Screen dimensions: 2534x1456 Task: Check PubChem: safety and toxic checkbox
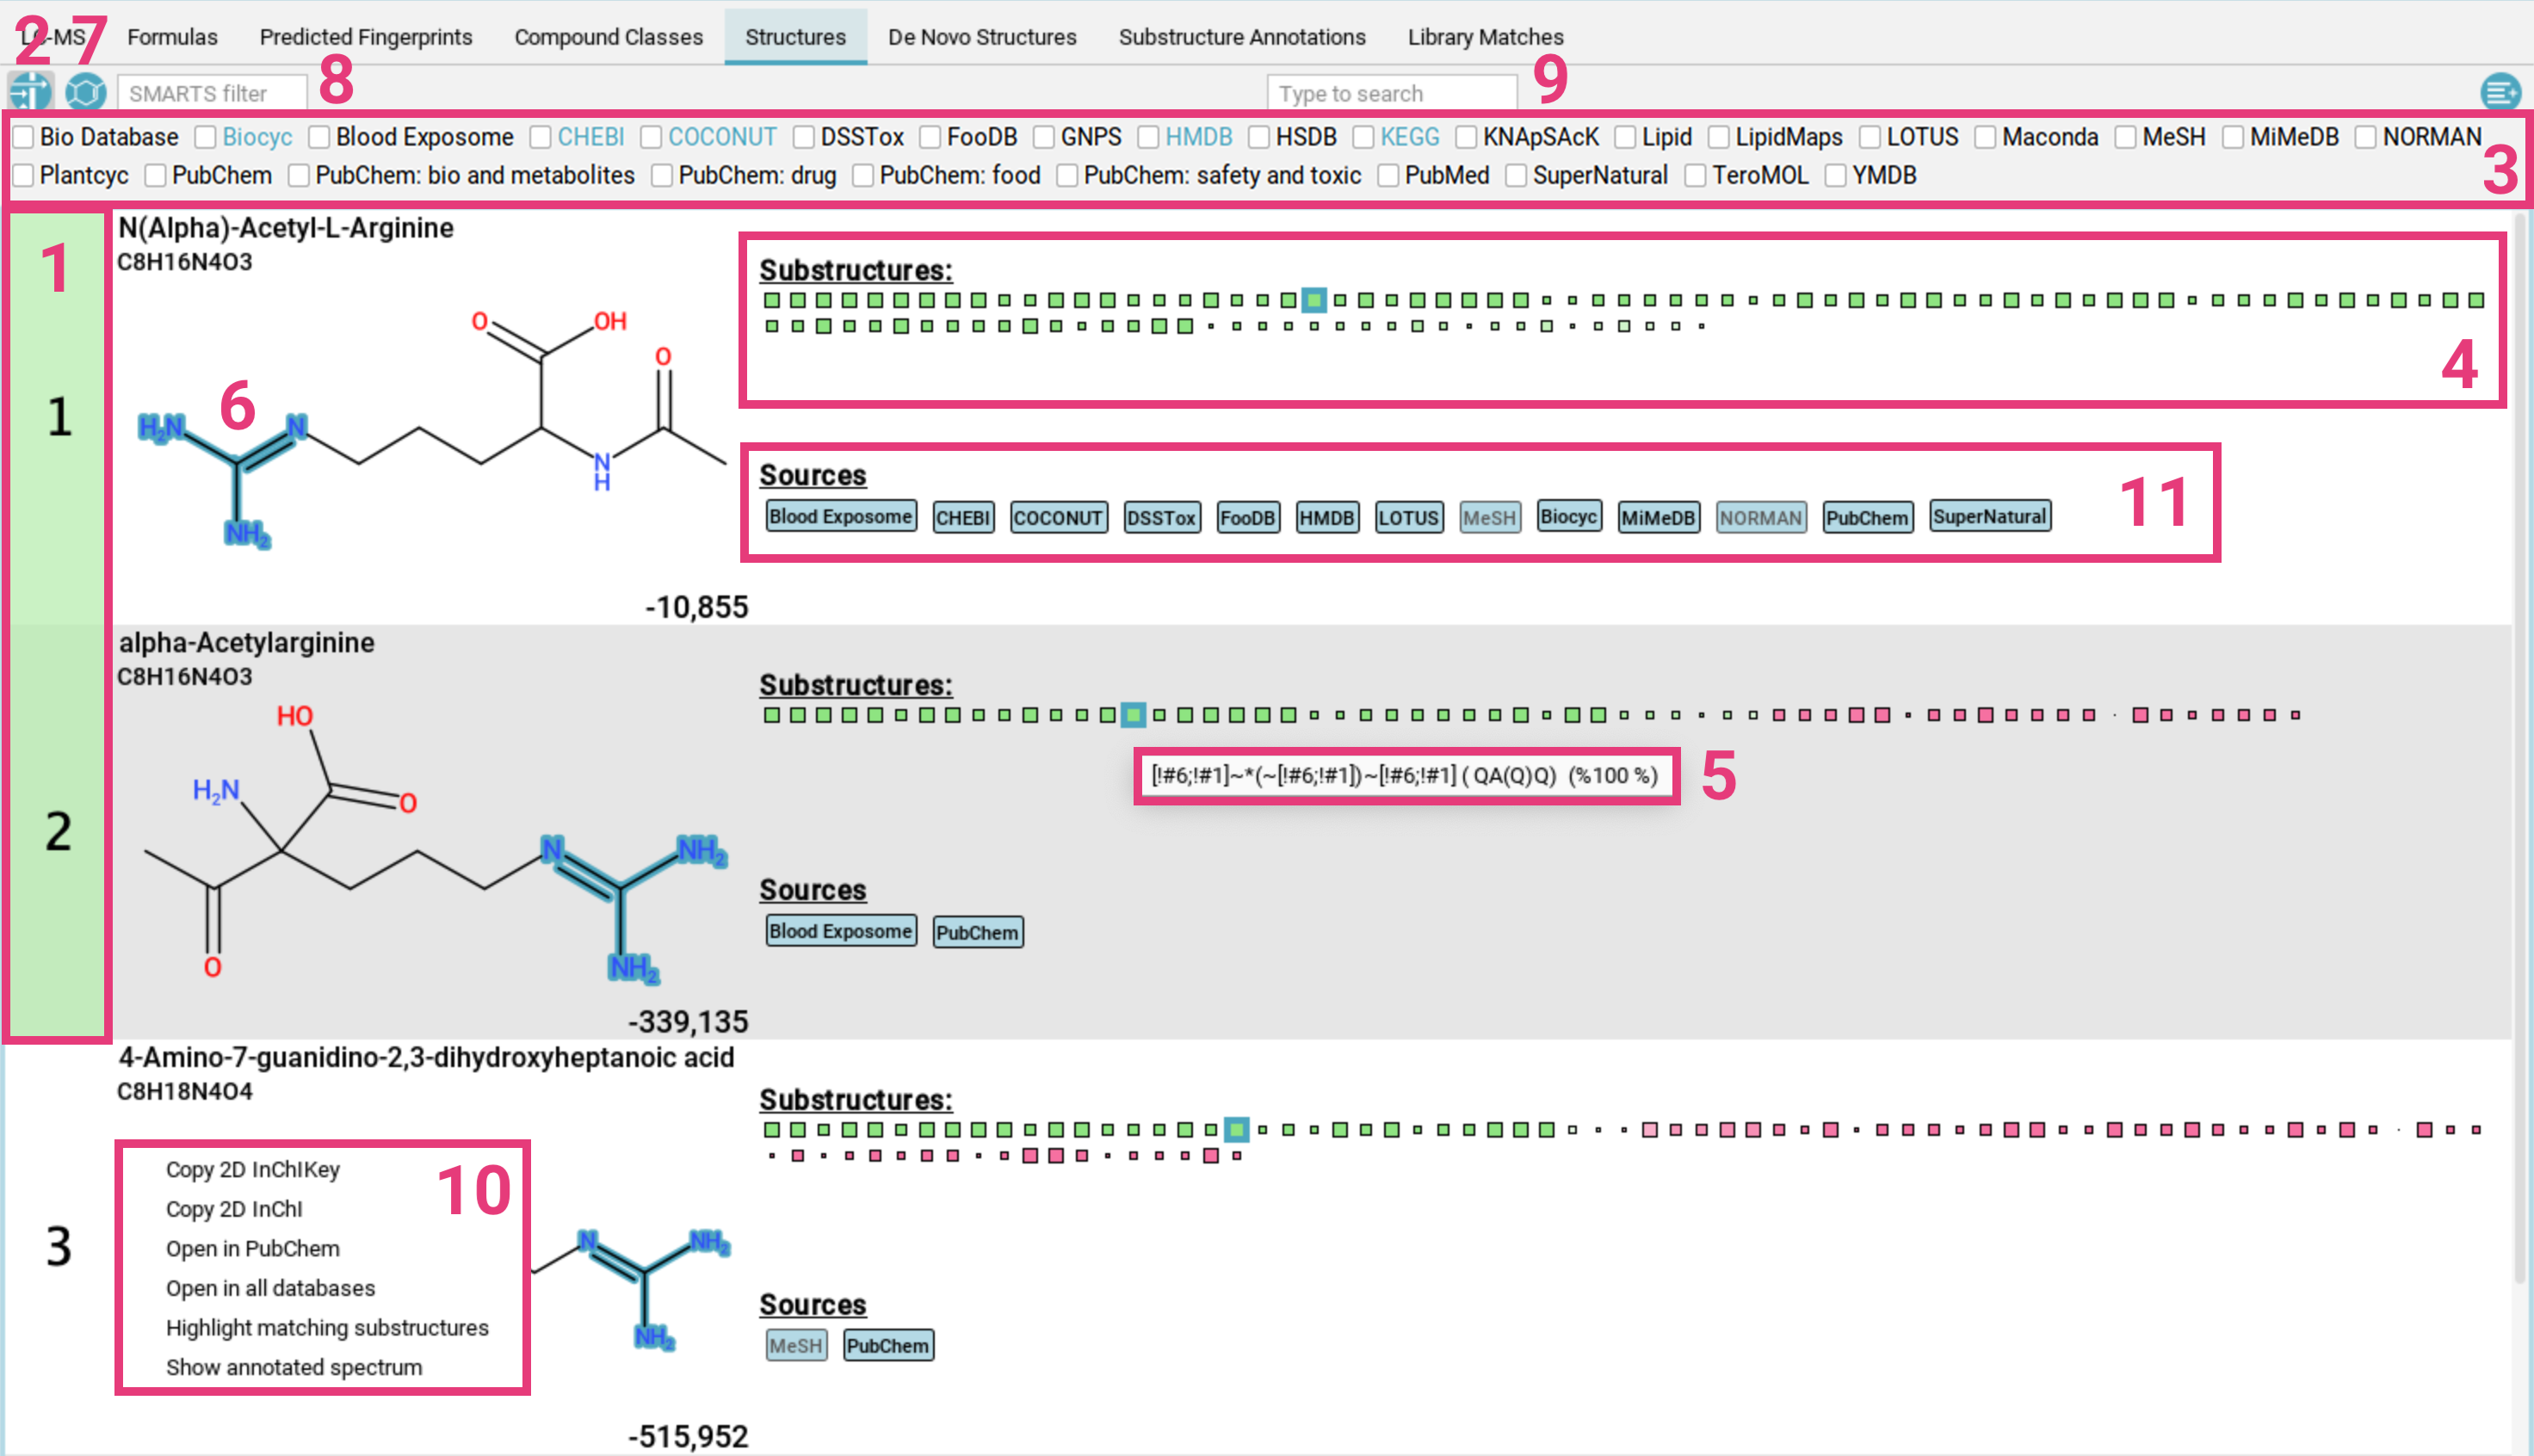pyautogui.click(x=1068, y=176)
